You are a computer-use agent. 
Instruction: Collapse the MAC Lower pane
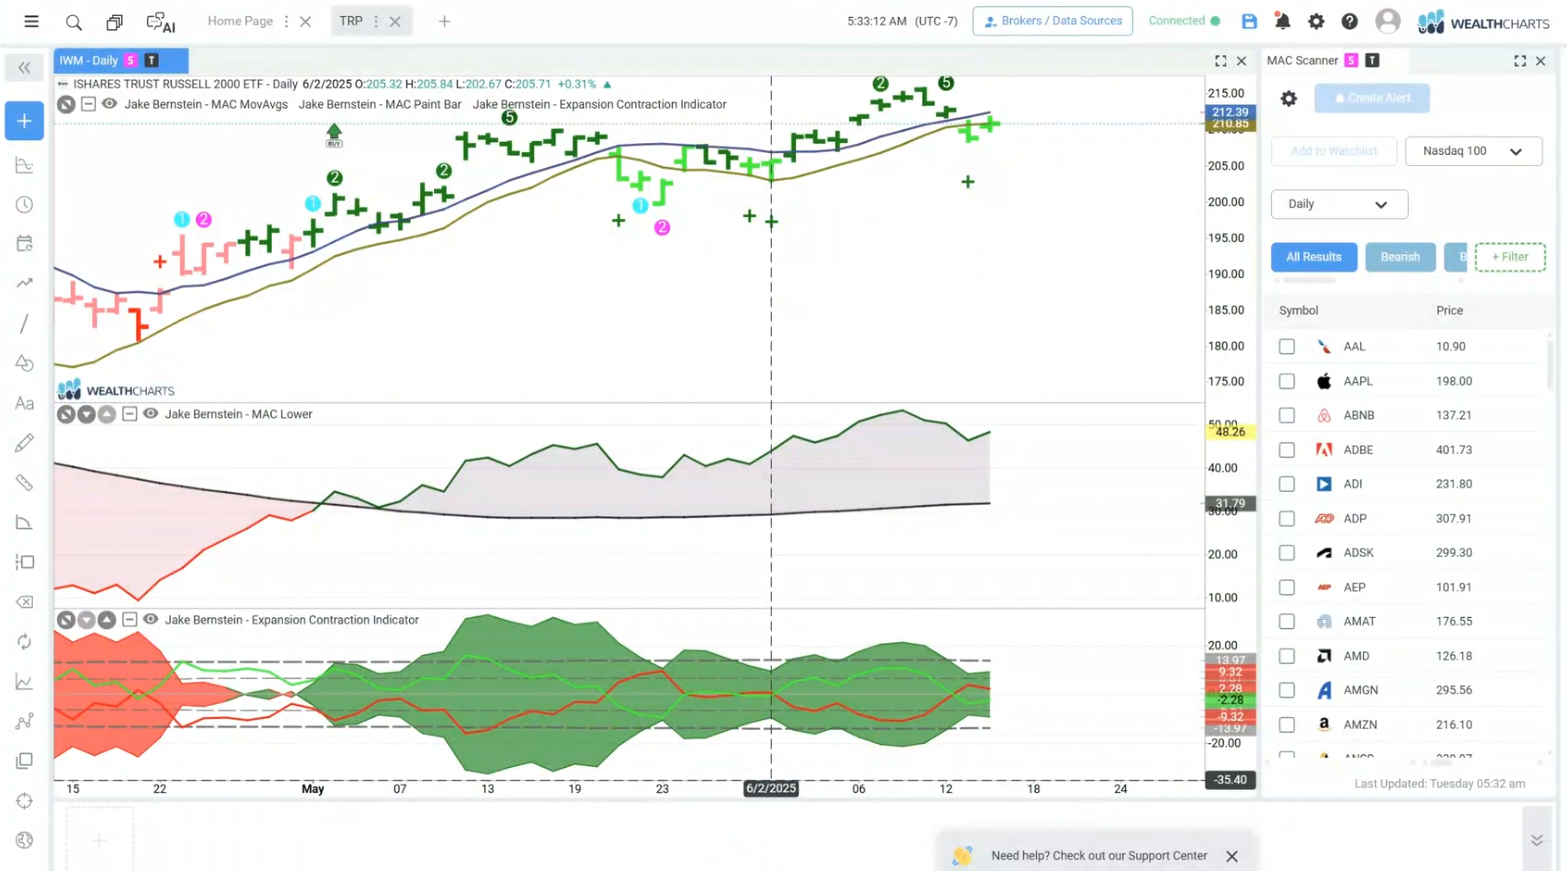(129, 414)
